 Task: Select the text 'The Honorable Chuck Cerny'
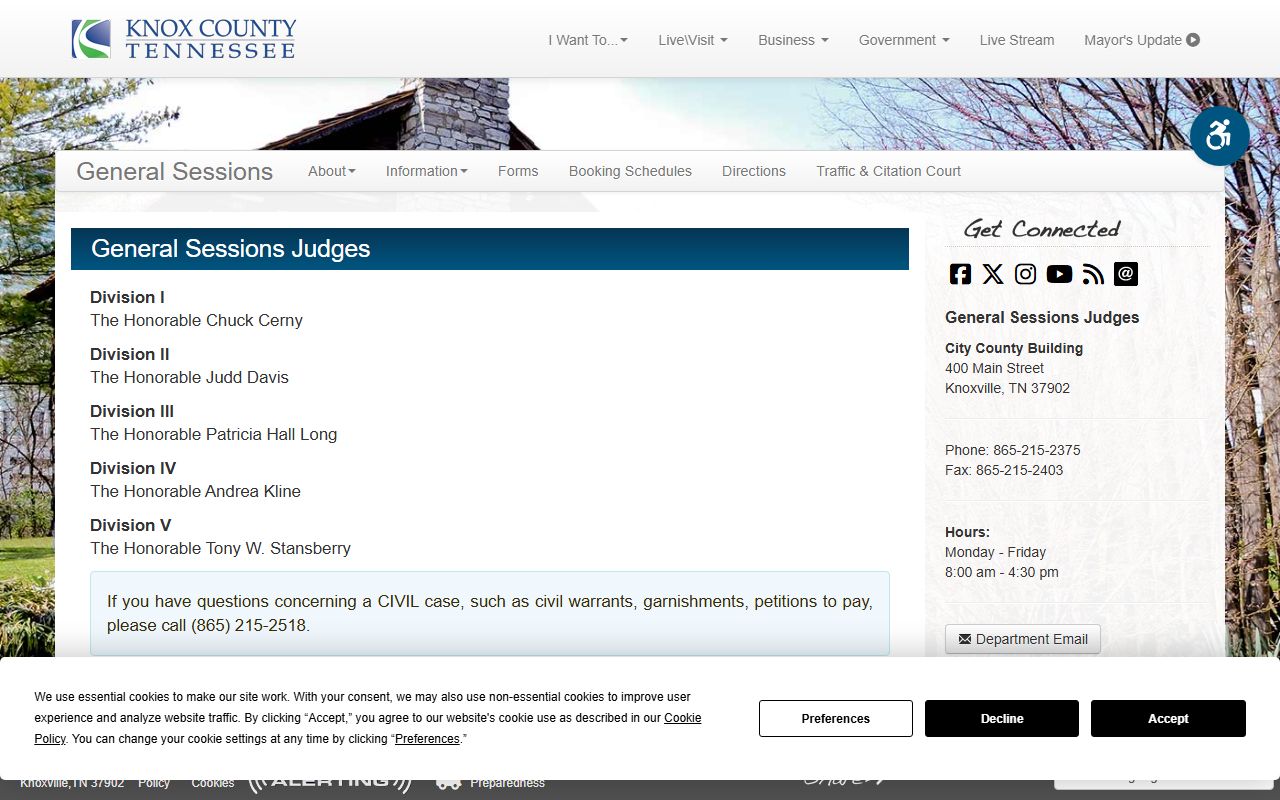196,320
